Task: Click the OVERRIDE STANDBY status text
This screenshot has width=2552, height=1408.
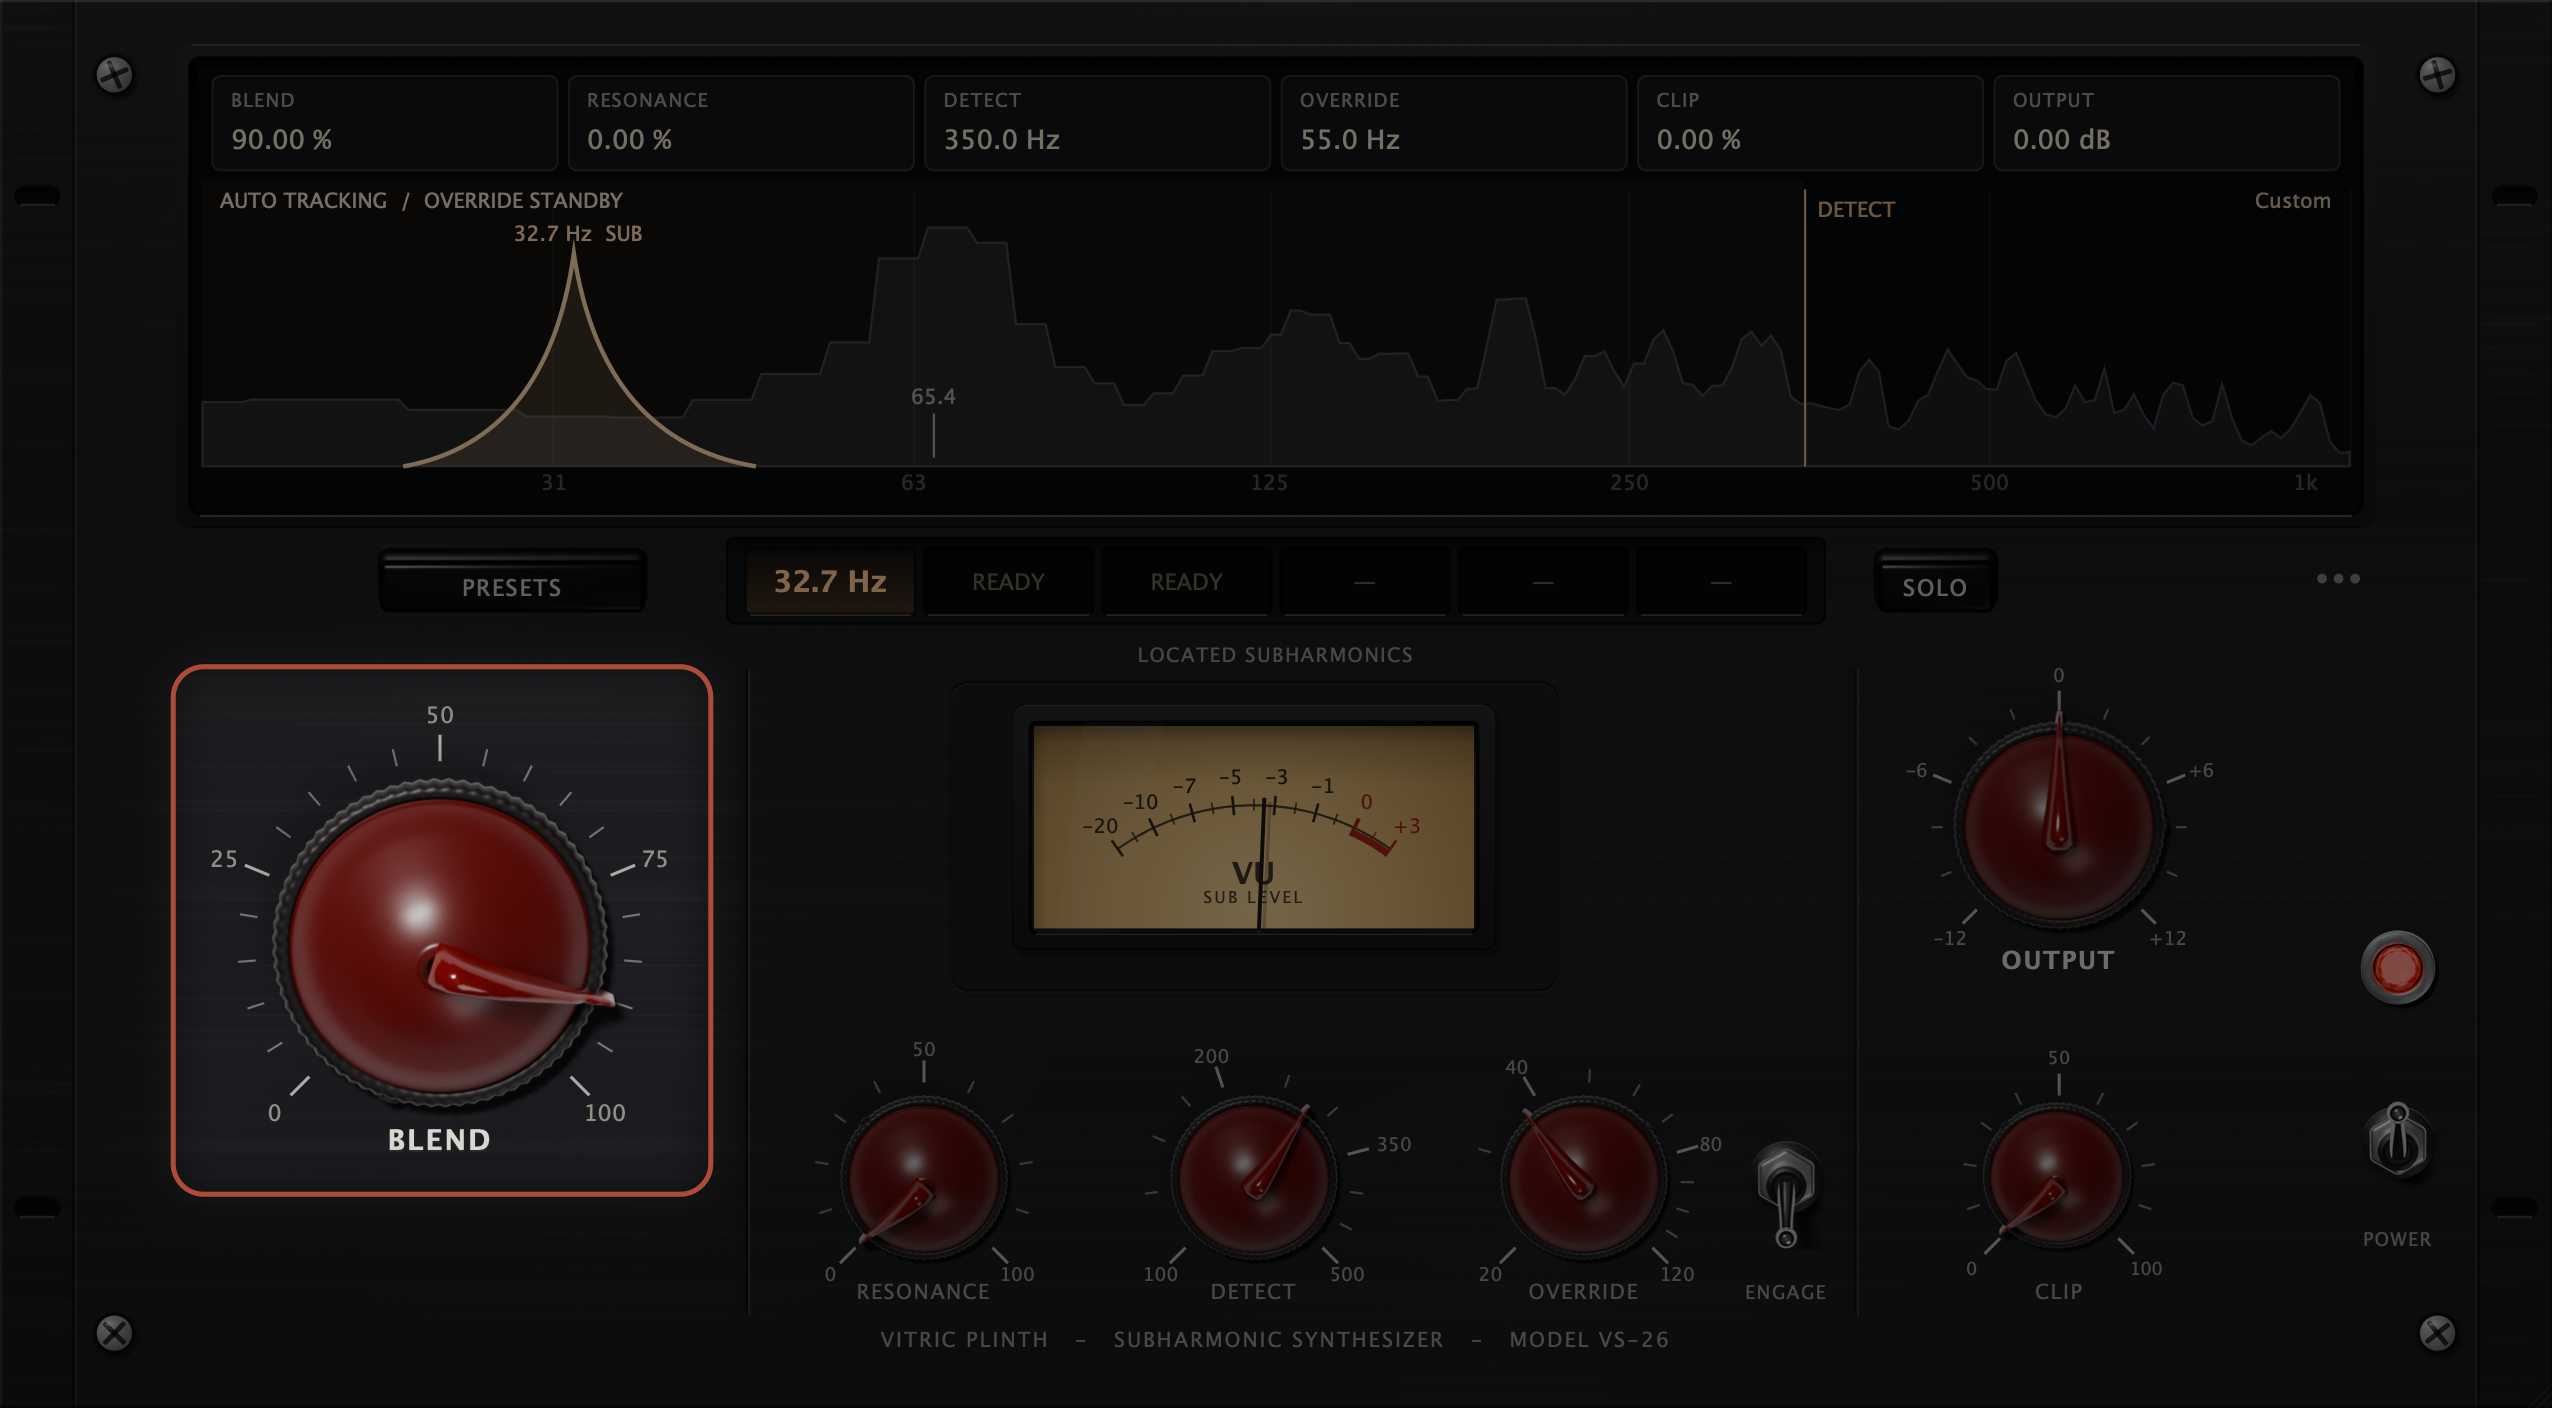Action: 523,201
